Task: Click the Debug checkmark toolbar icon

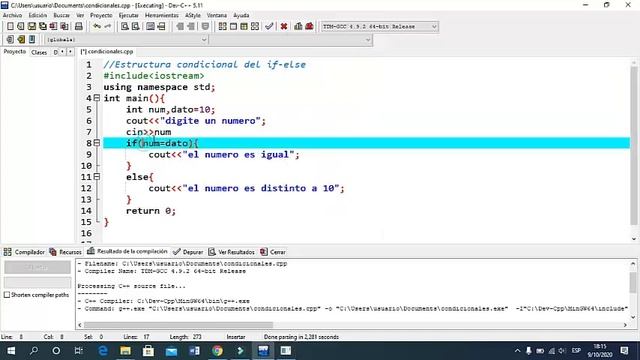Action: 269,27
